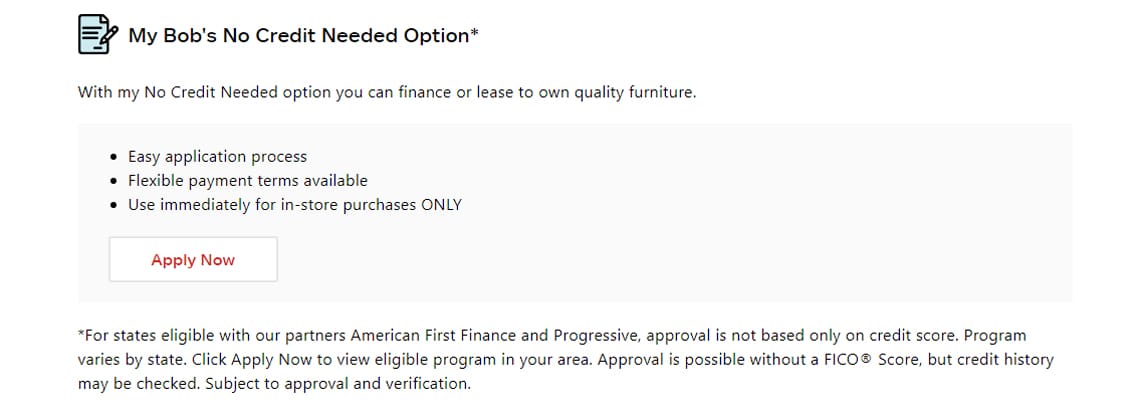Viewport: 1140px width, 417px height.
Task: Click the sentence about finance or lease to own
Action: click(387, 93)
